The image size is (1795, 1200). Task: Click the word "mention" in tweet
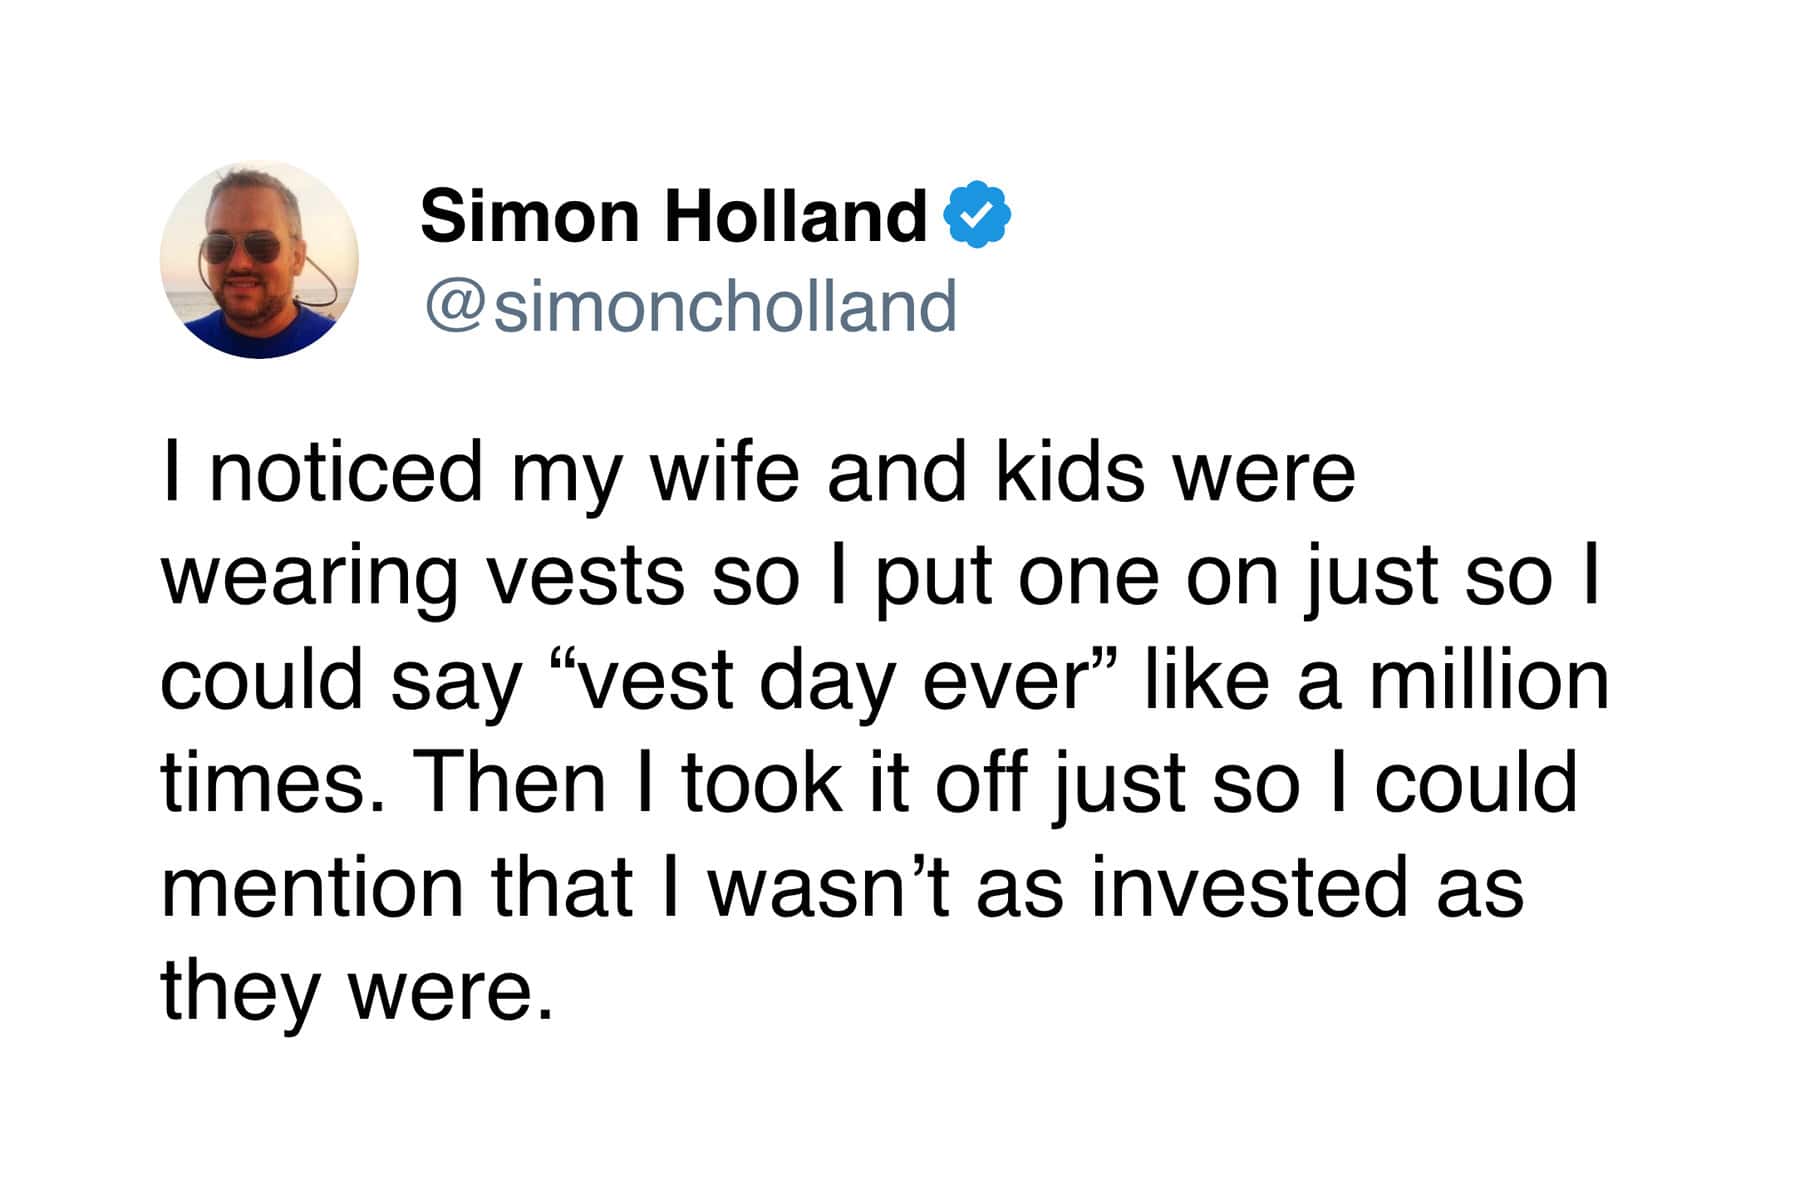pos(312,889)
